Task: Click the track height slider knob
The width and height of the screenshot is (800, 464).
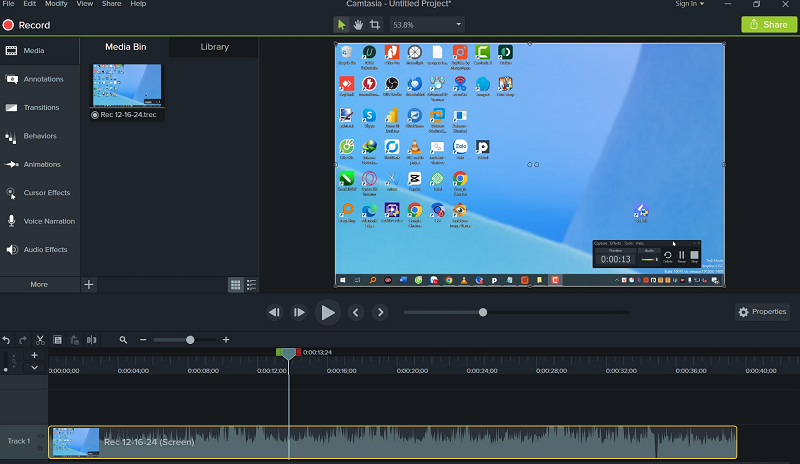Action: coord(6,370)
